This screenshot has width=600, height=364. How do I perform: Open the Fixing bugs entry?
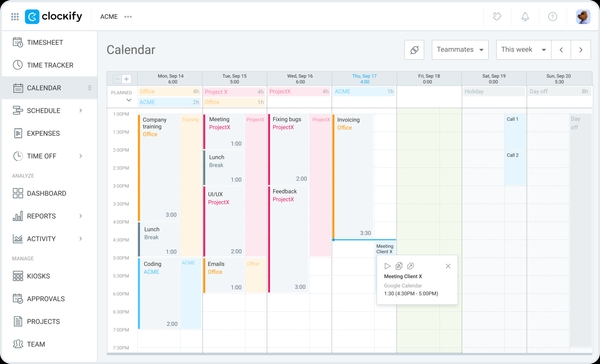(x=289, y=149)
